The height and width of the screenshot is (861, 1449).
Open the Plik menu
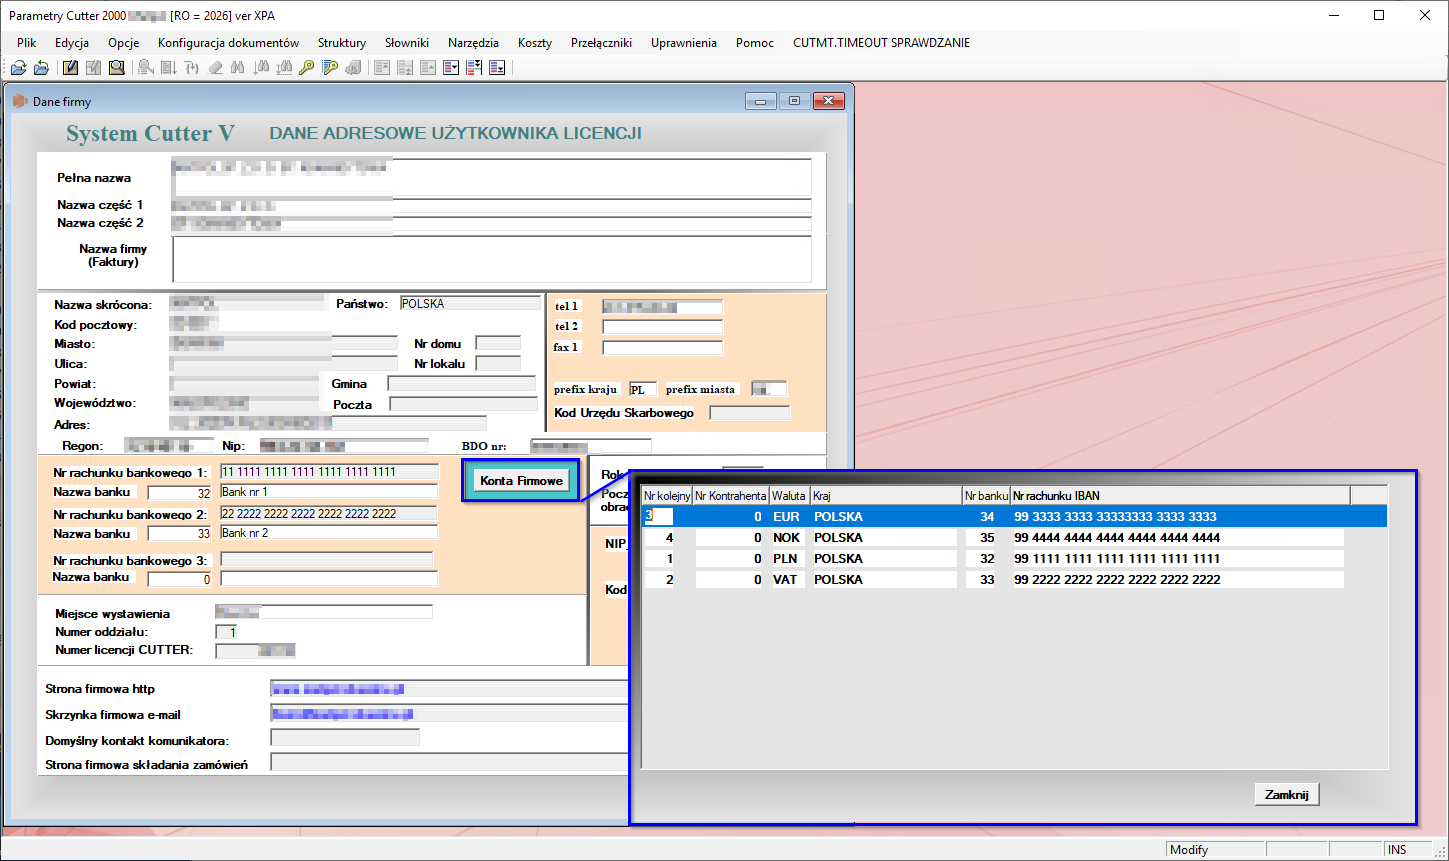pos(26,43)
